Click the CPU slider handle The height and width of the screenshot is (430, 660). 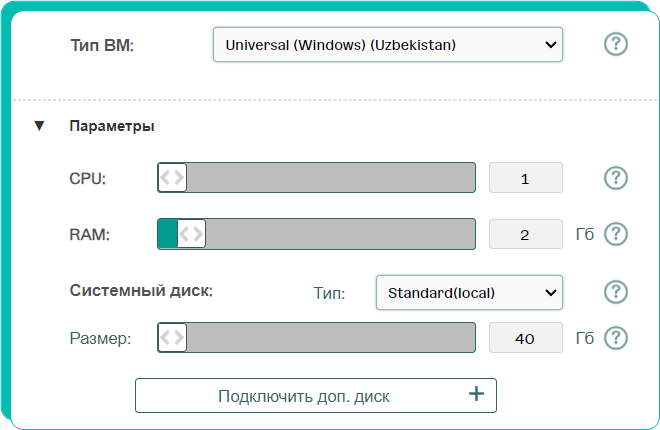[173, 178]
